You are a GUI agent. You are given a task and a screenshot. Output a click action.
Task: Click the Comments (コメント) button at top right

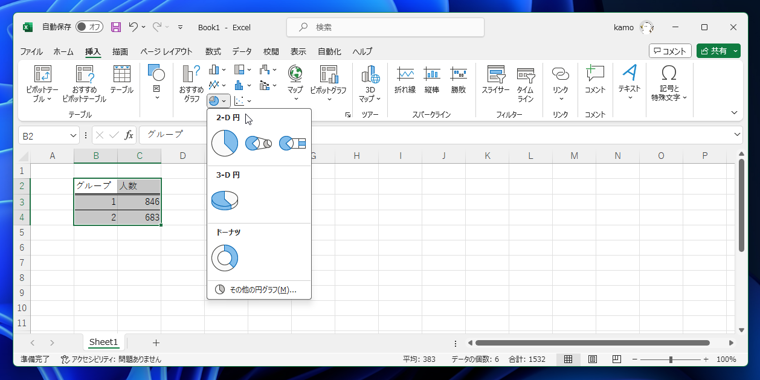pos(670,51)
